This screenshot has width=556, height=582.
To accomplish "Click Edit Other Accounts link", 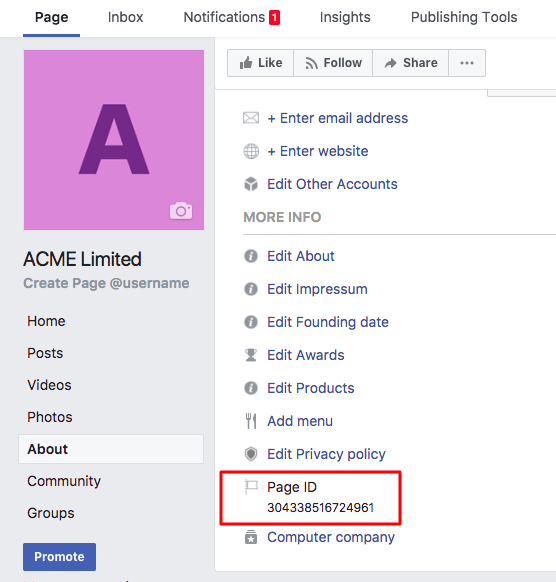I will pos(332,184).
